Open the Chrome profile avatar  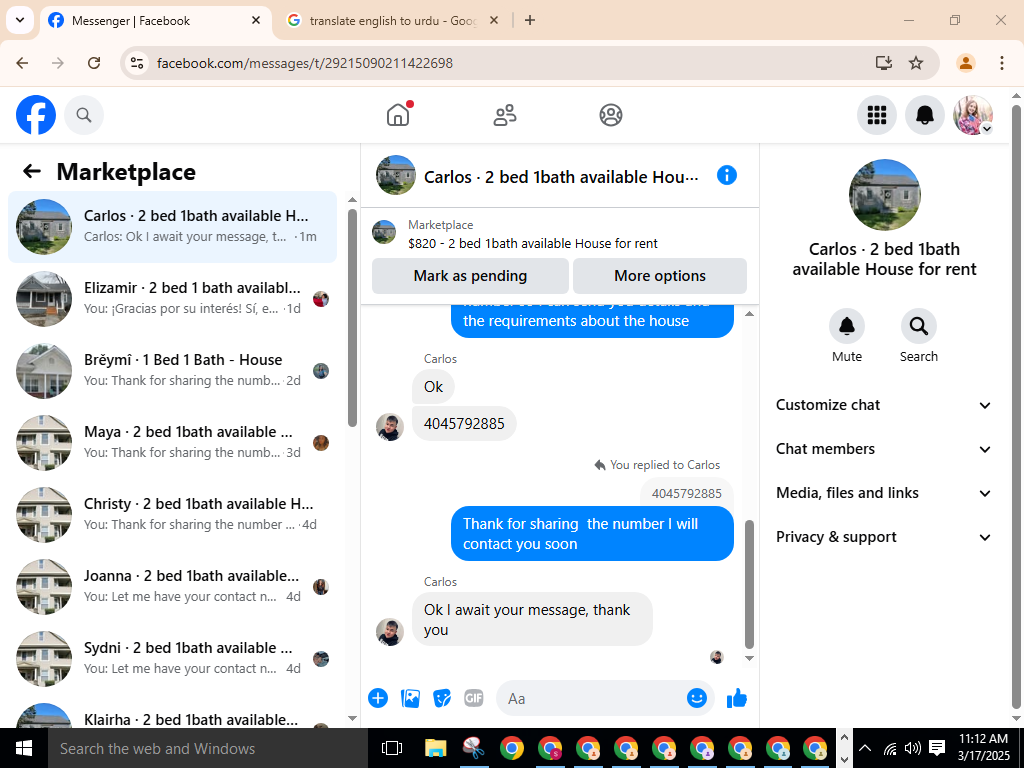[x=965, y=63]
